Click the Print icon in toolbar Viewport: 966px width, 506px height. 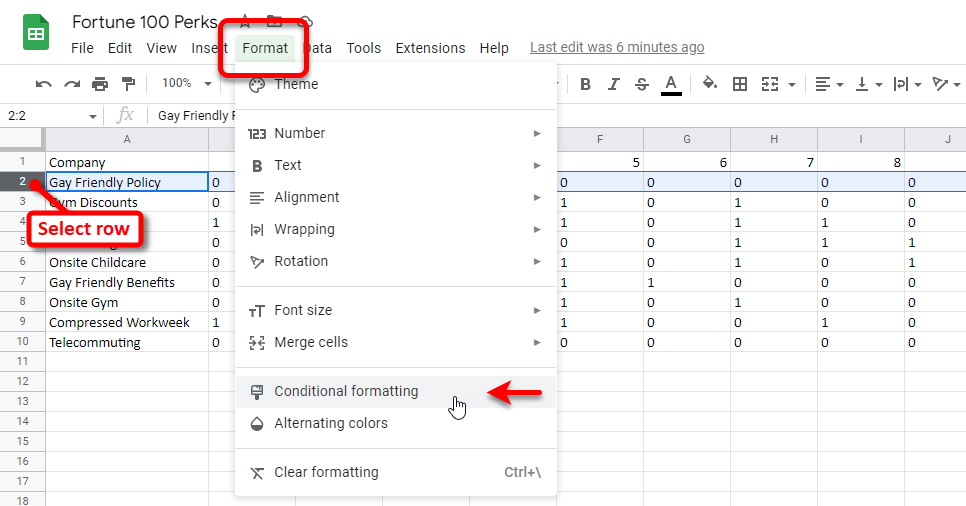click(100, 84)
